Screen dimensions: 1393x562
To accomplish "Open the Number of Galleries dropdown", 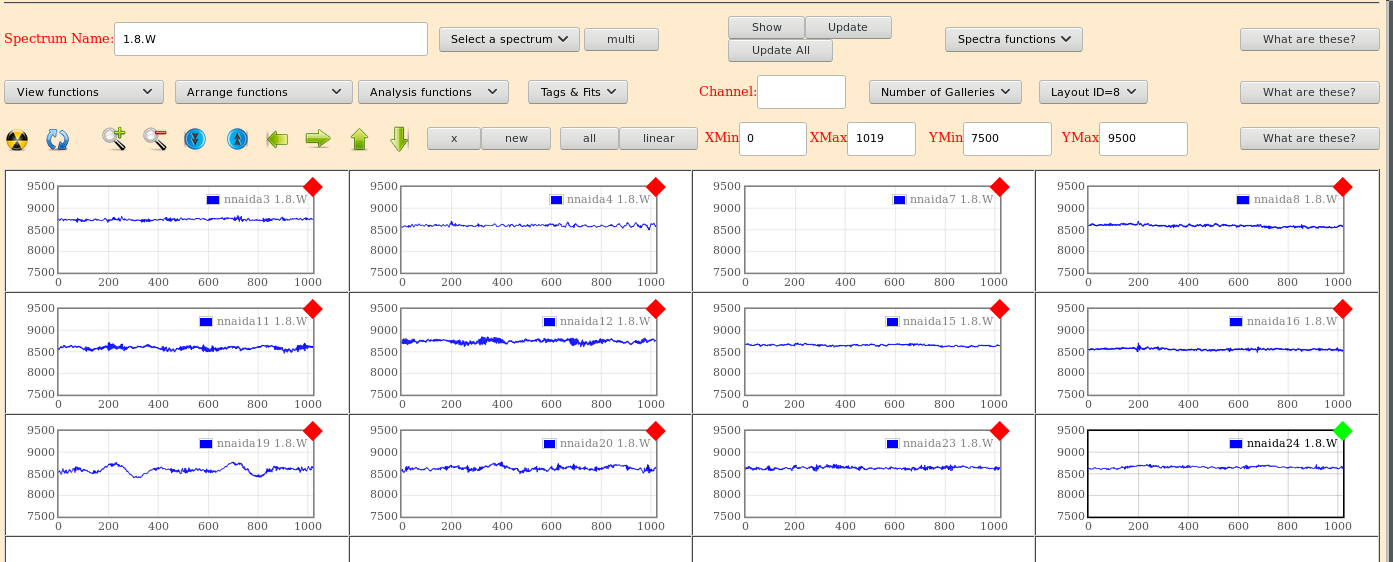I will pyautogui.click(x=945, y=92).
